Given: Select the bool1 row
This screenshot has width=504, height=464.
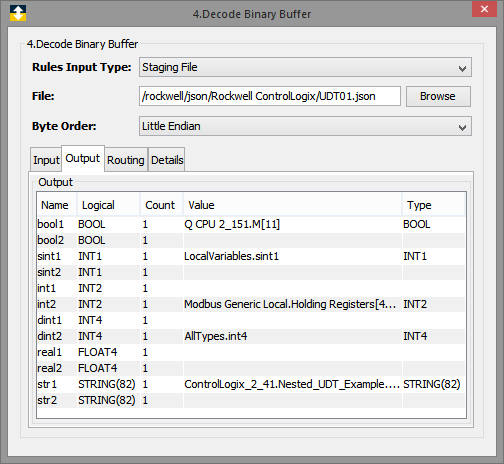Looking at the screenshot, I should pyautogui.click(x=251, y=224).
